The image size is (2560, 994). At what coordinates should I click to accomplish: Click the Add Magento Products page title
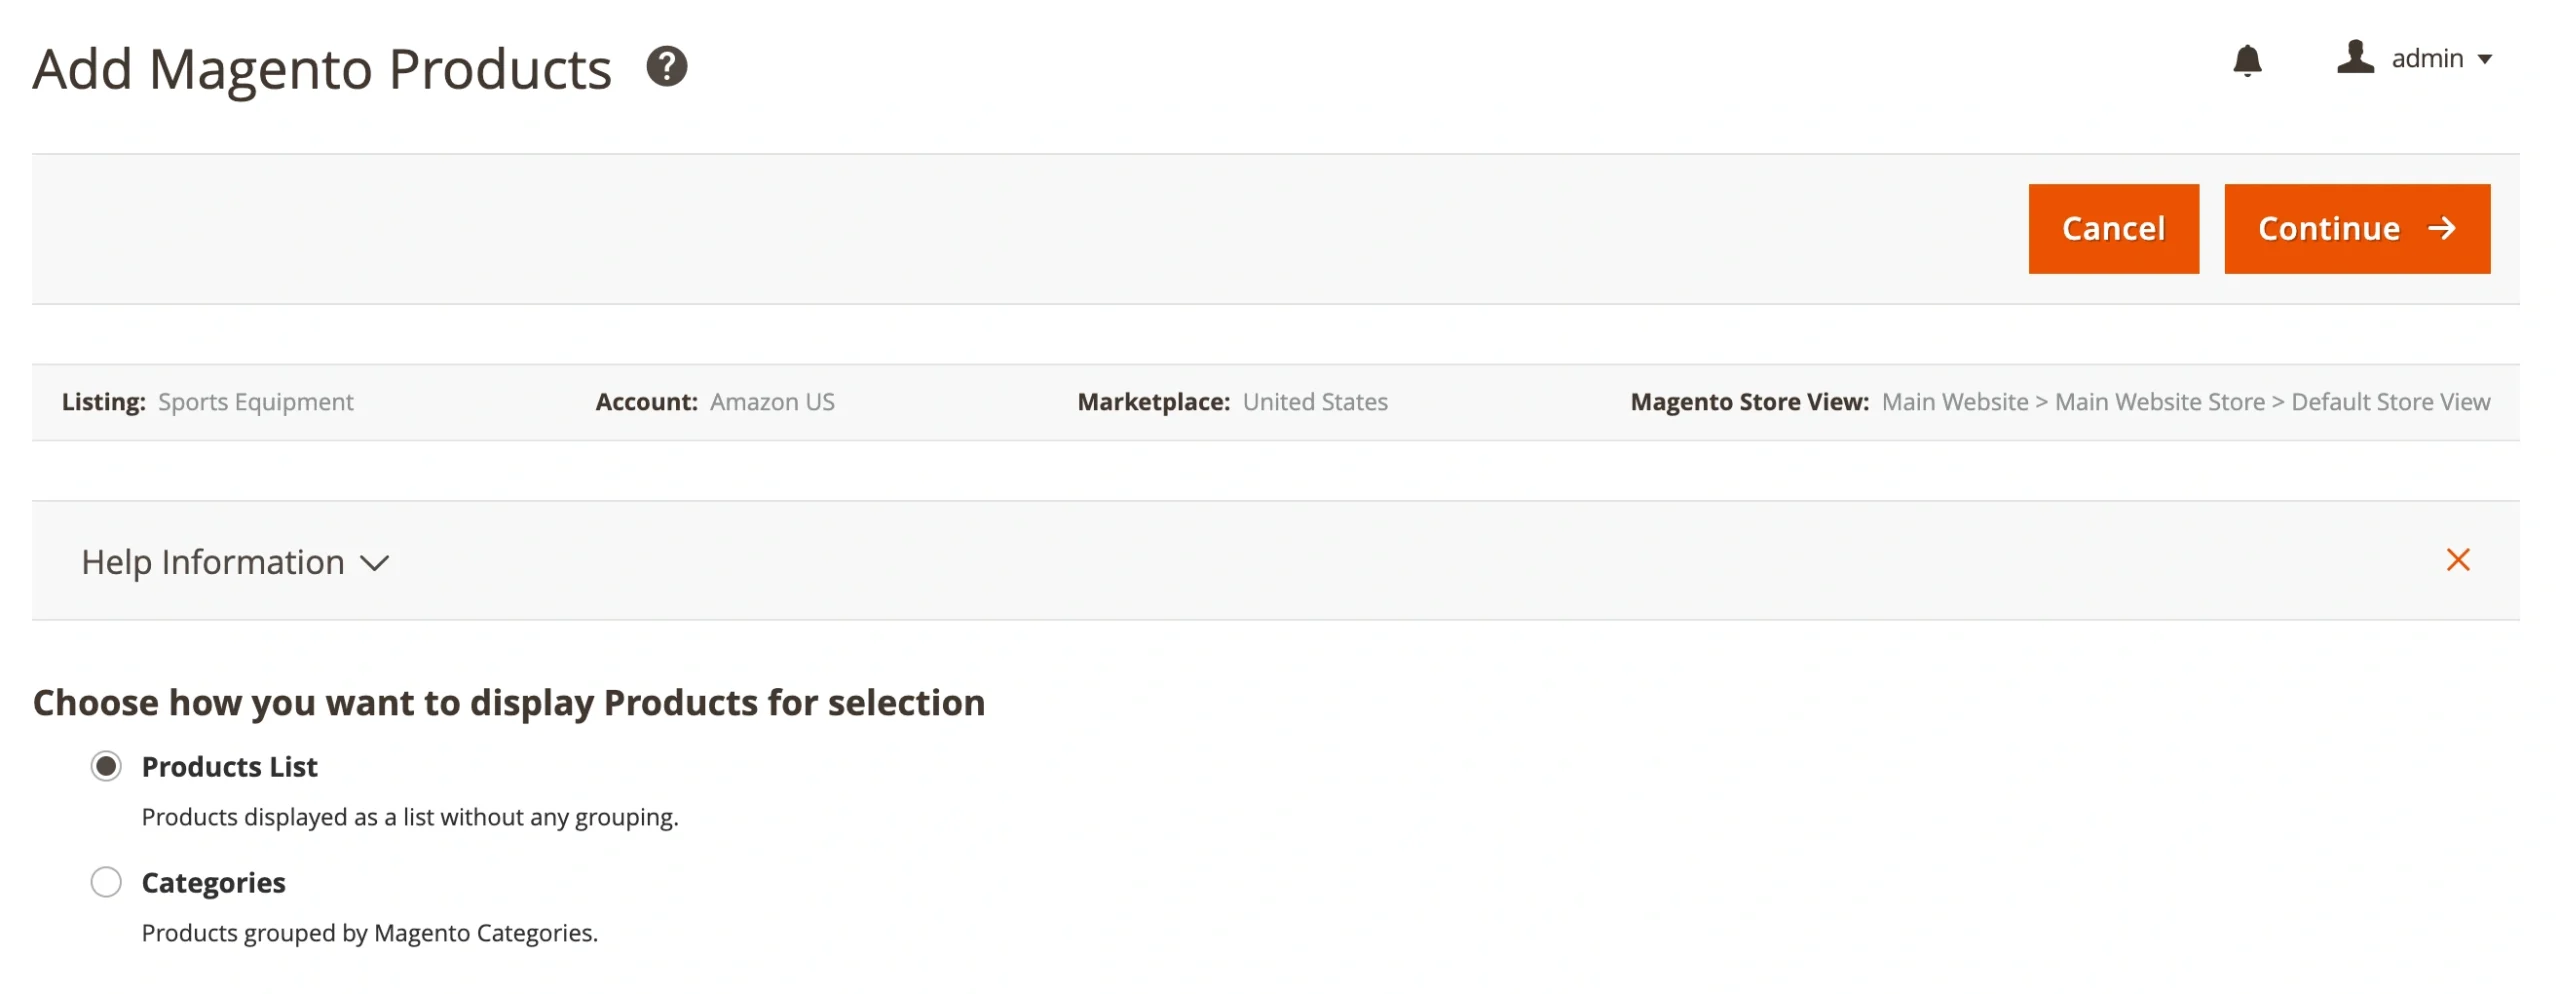[322, 69]
